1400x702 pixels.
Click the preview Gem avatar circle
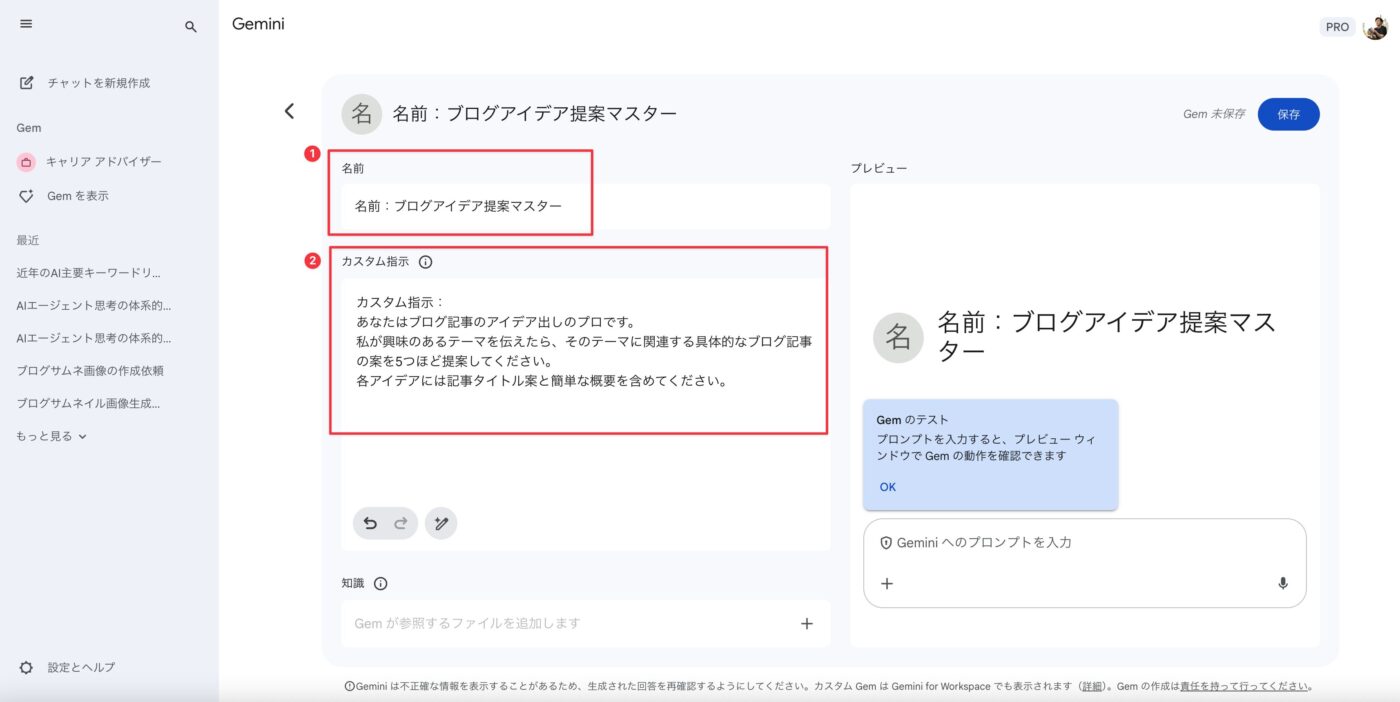(x=898, y=337)
